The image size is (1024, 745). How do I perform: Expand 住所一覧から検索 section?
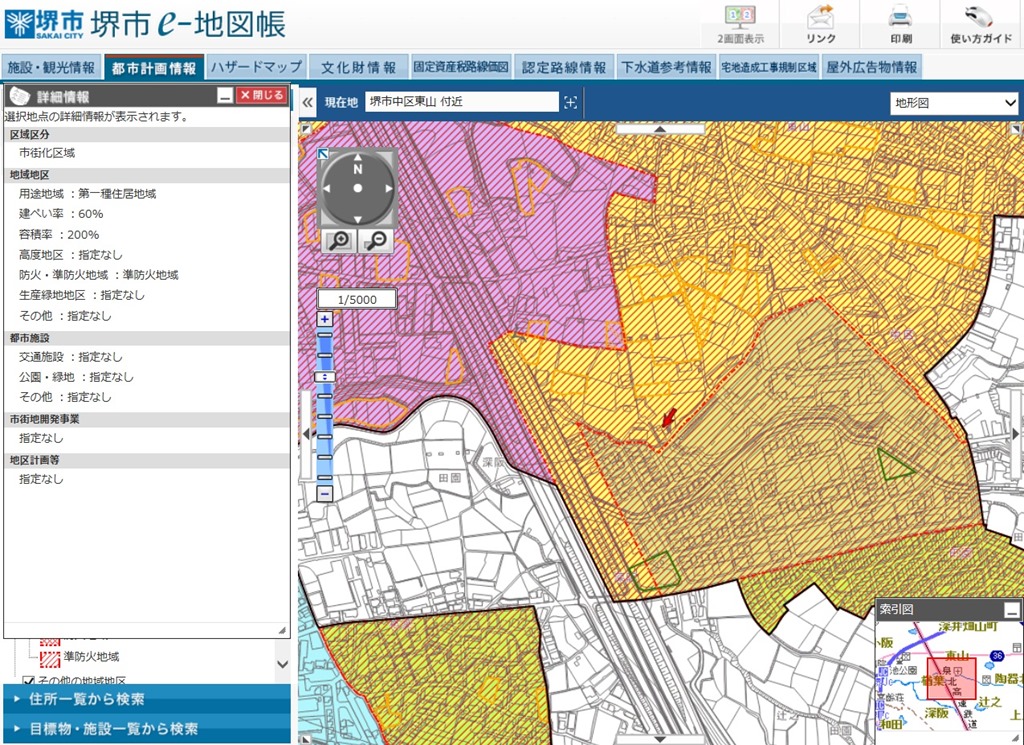[146, 699]
